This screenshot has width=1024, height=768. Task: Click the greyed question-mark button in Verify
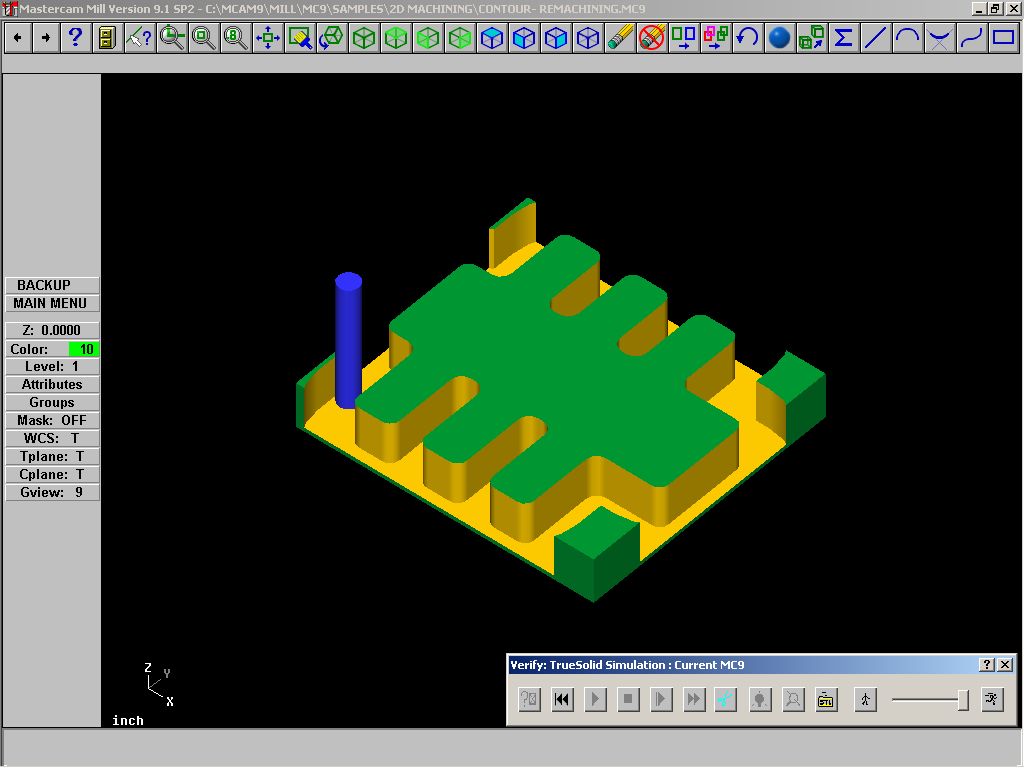click(x=529, y=700)
